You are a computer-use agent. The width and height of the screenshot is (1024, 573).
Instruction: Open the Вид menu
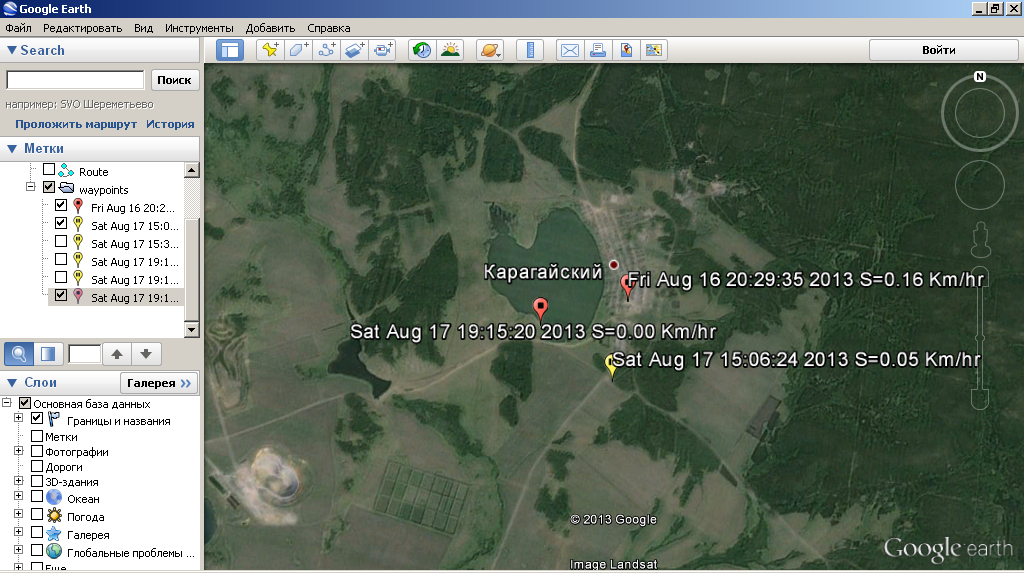tap(143, 28)
